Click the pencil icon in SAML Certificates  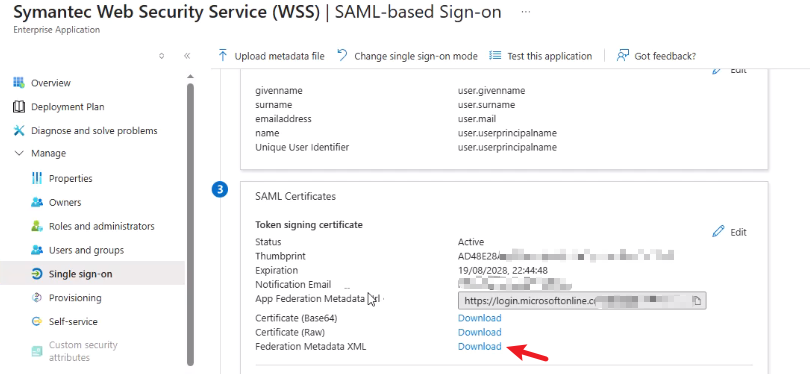[x=718, y=231]
